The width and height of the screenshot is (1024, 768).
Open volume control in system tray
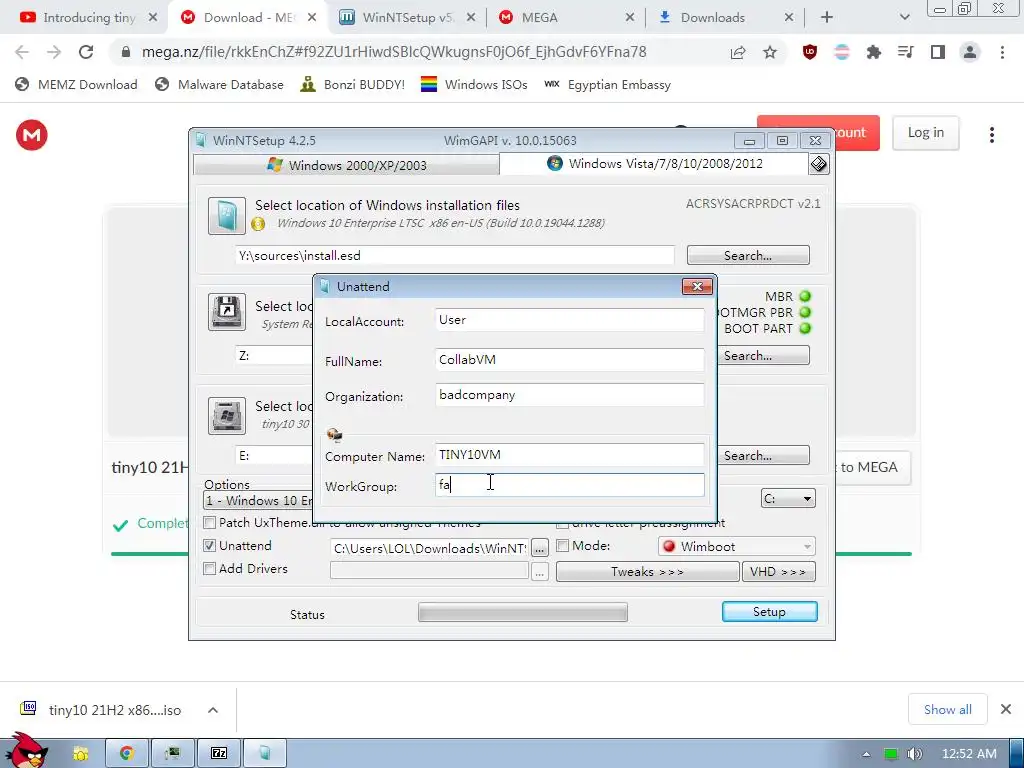[x=914, y=754]
